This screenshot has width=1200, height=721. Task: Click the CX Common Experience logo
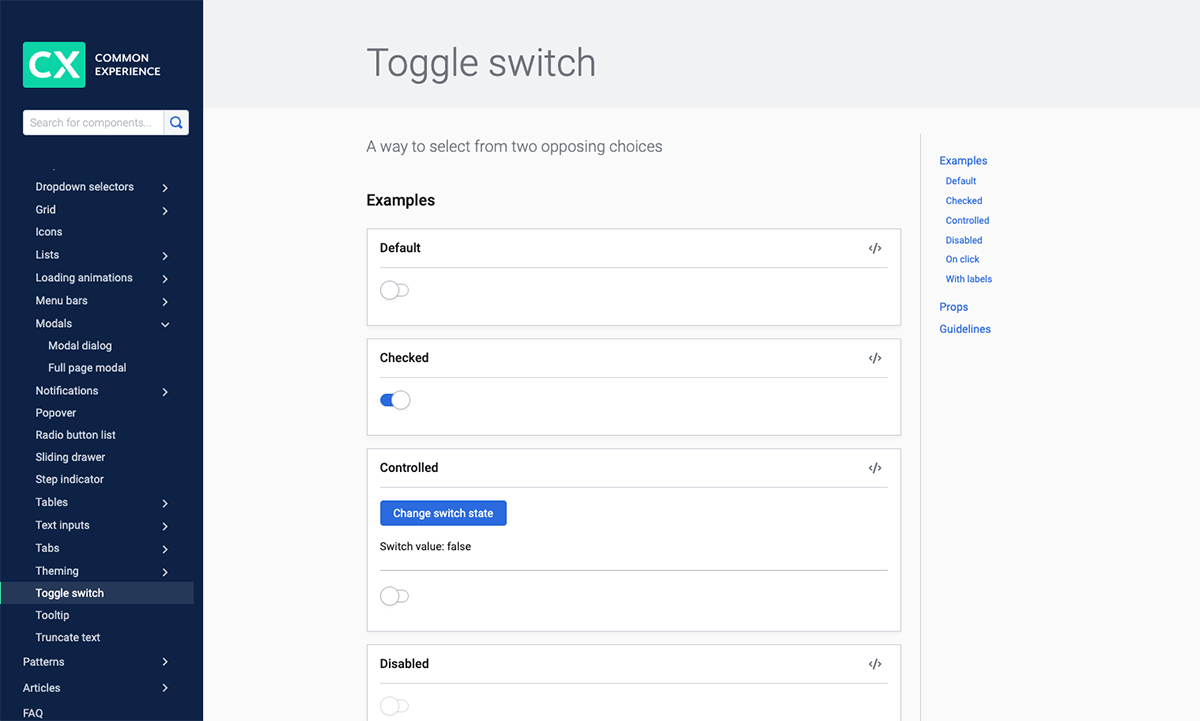(x=92, y=65)
